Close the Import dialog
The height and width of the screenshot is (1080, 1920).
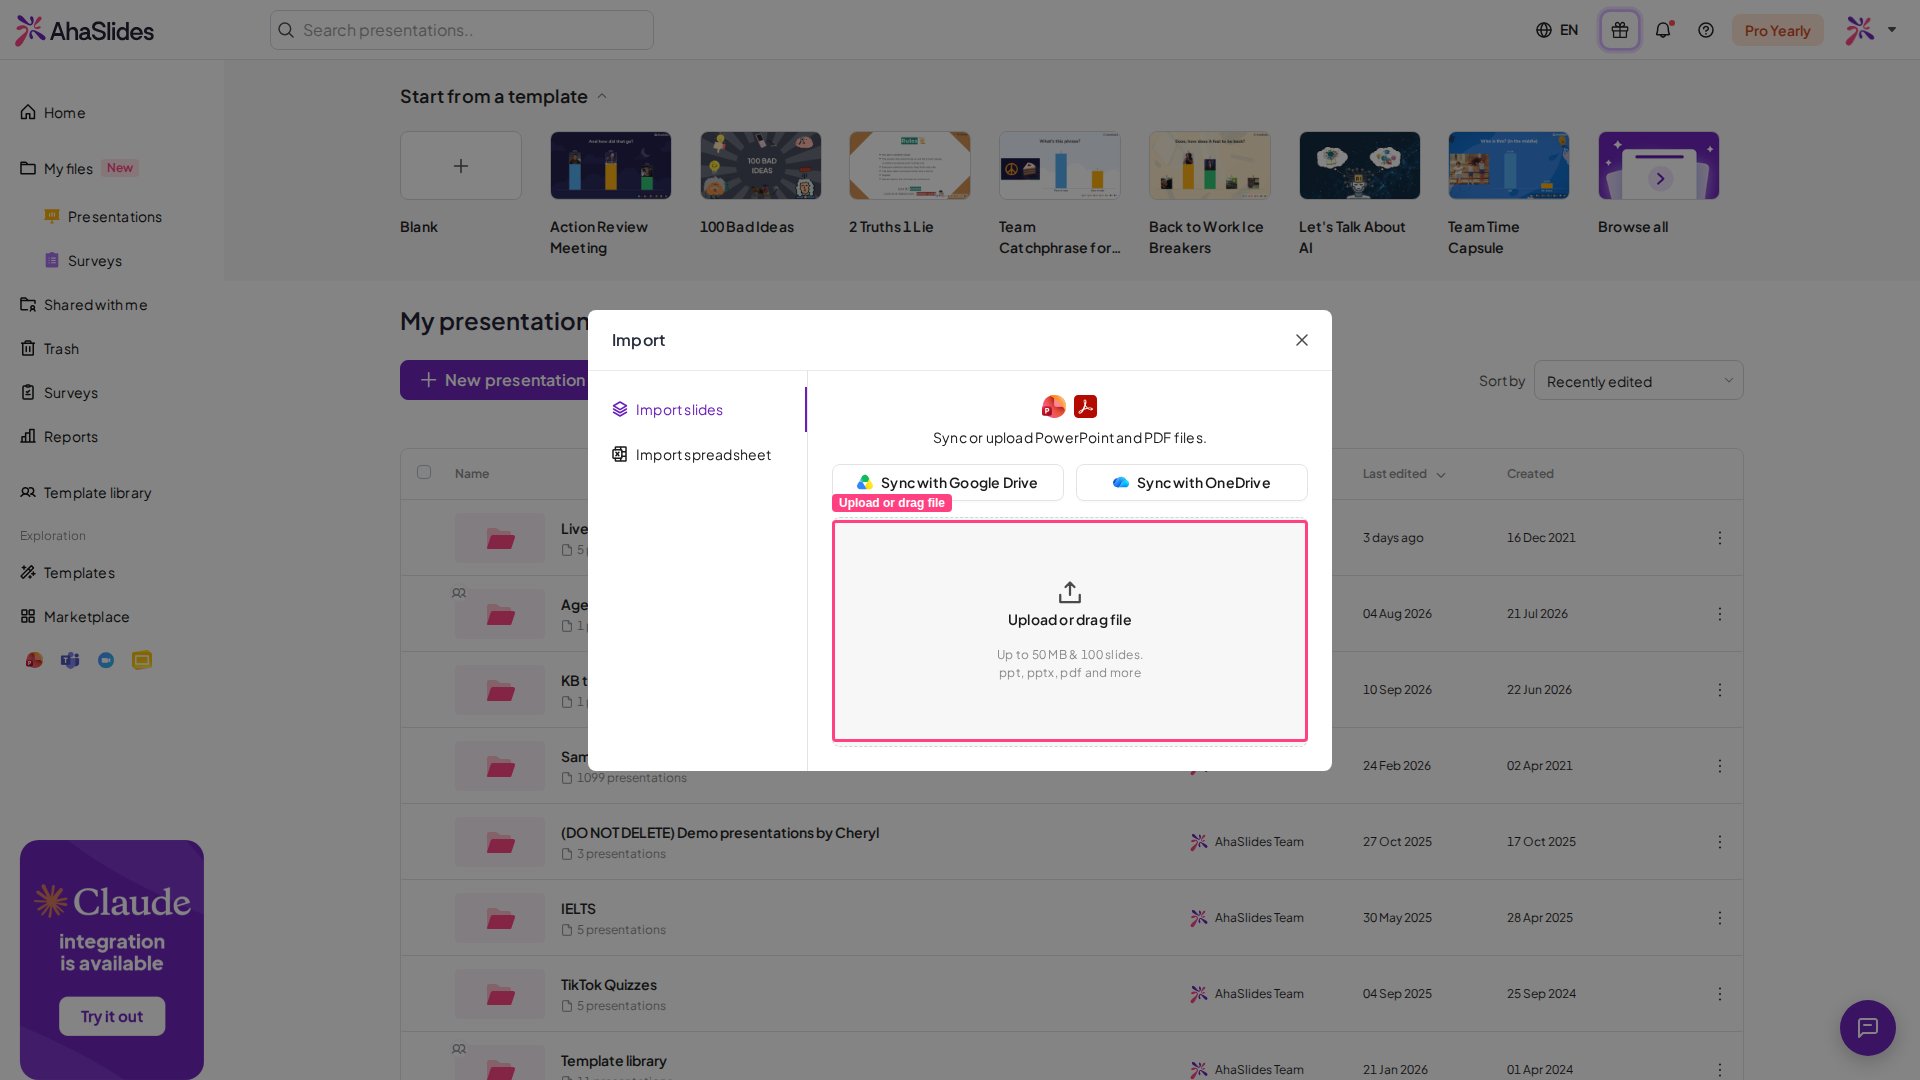coord(1302,340)
